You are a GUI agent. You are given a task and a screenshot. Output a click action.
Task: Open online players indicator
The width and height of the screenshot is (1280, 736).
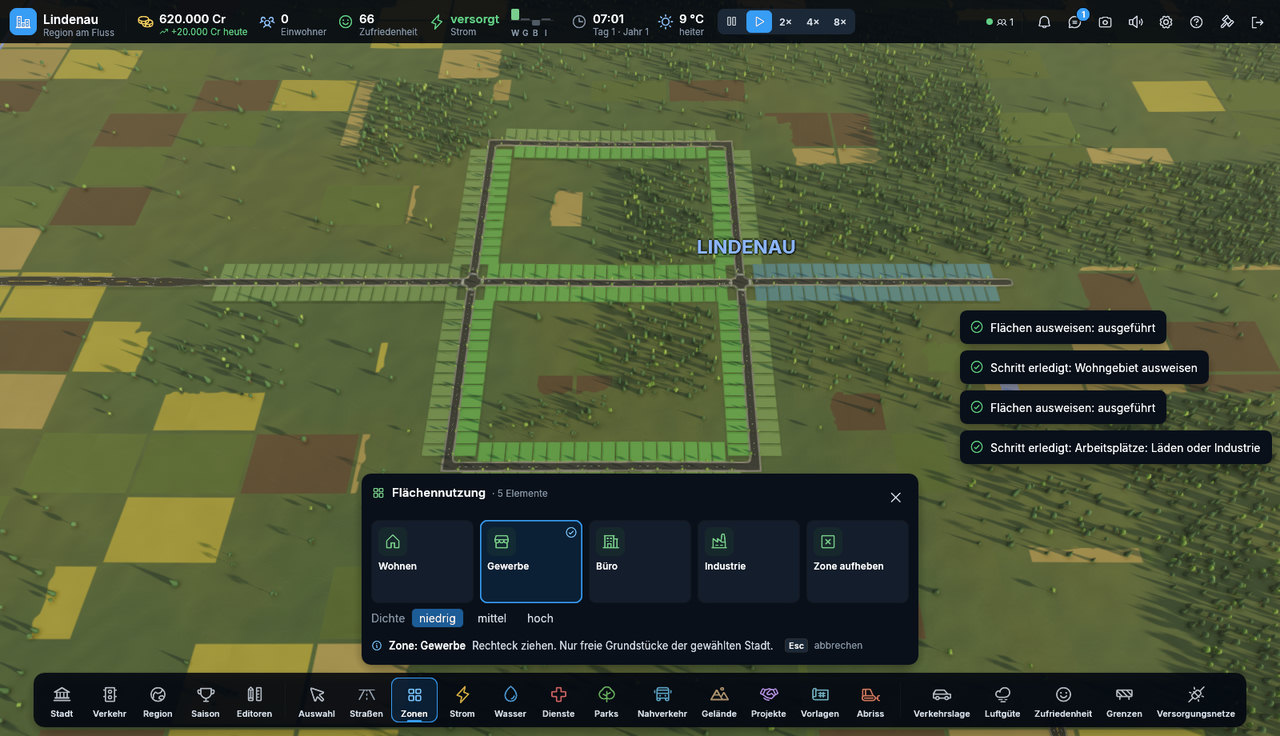click(x=1000, y=22)
